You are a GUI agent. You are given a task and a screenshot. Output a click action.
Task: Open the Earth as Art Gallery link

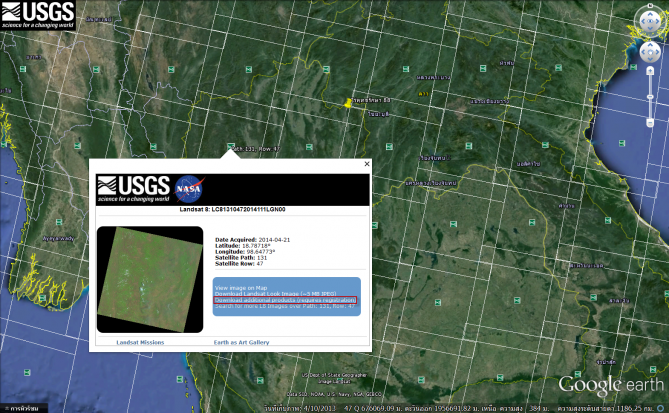pyautogui.click(x=241, y=342)
